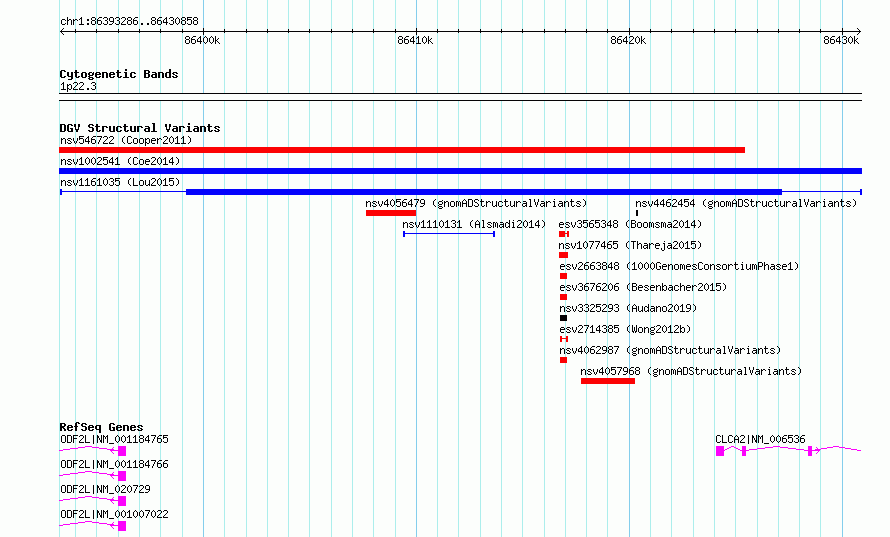
Task: Click the first CLCA2 exon box
Action: click(720, 451)
